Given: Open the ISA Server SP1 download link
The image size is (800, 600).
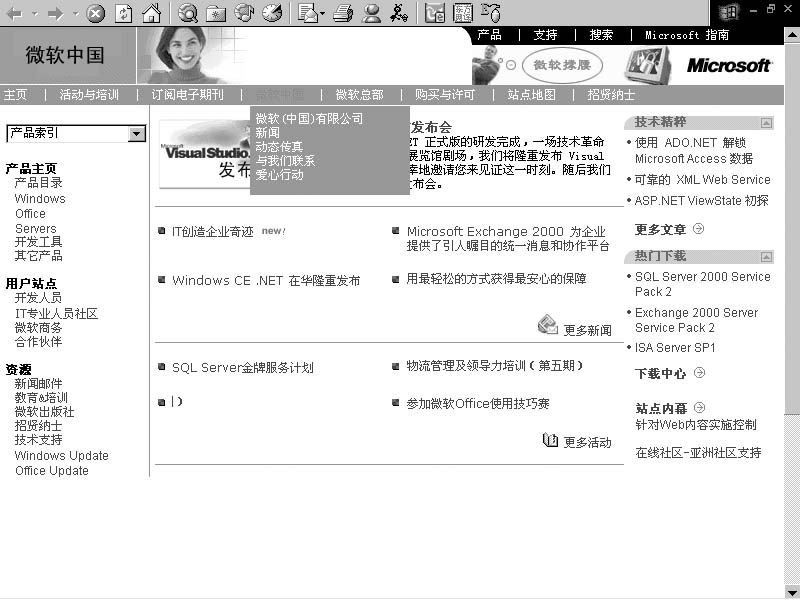Looking at the screenshot, I should coord(675,348).
